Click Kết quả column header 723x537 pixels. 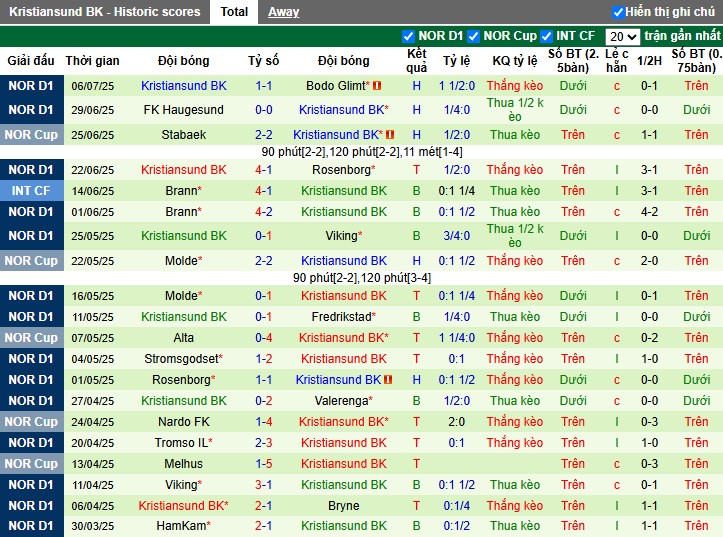[x=416, y=60]
